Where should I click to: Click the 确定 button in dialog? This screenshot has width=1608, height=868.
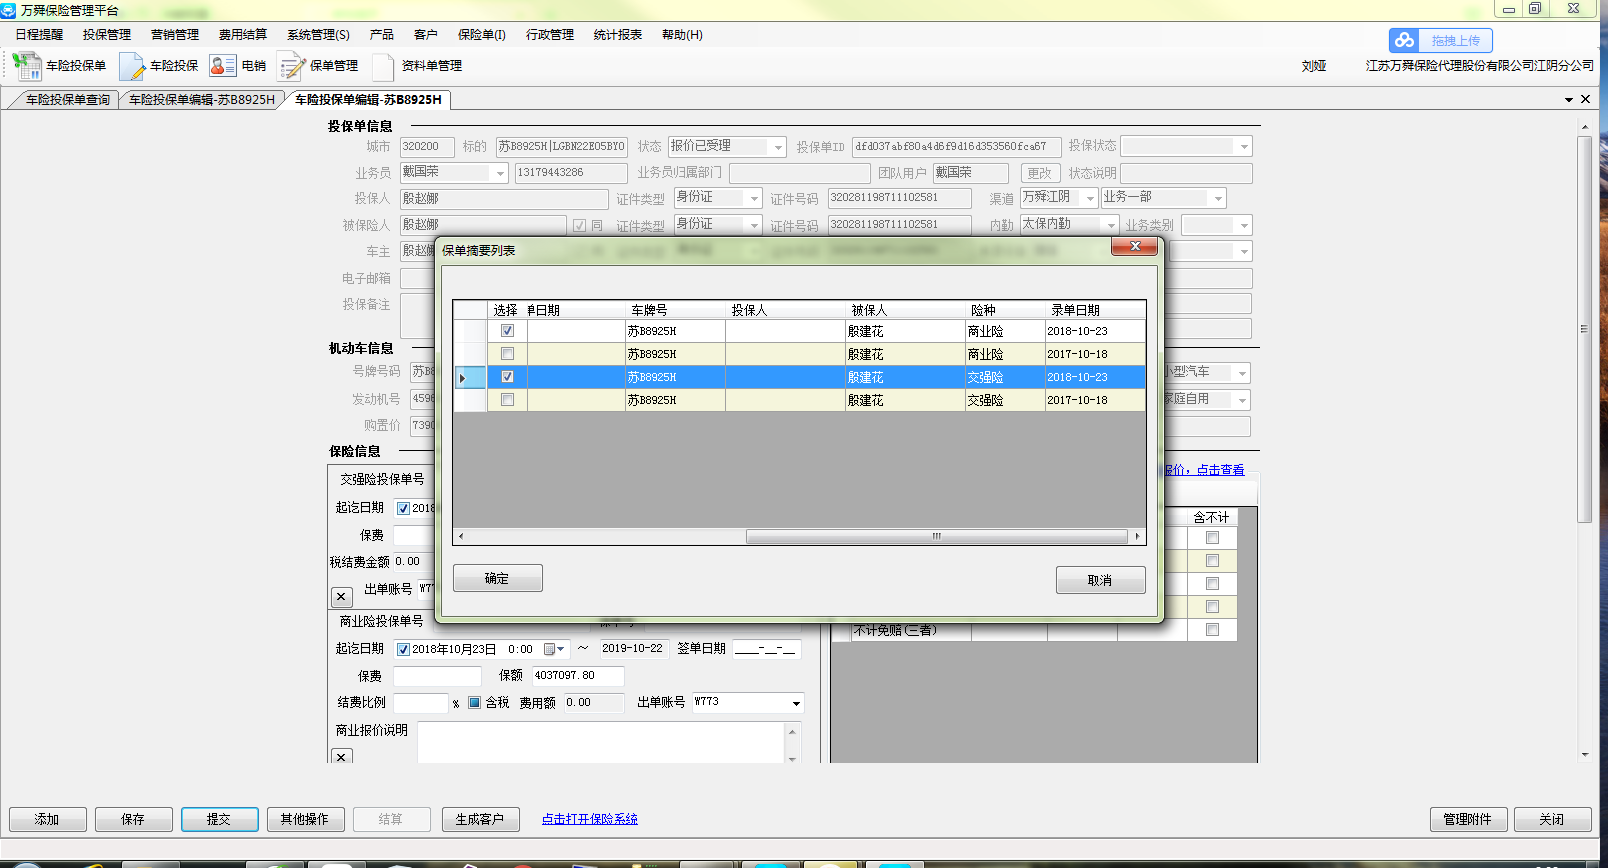point(497,579)
